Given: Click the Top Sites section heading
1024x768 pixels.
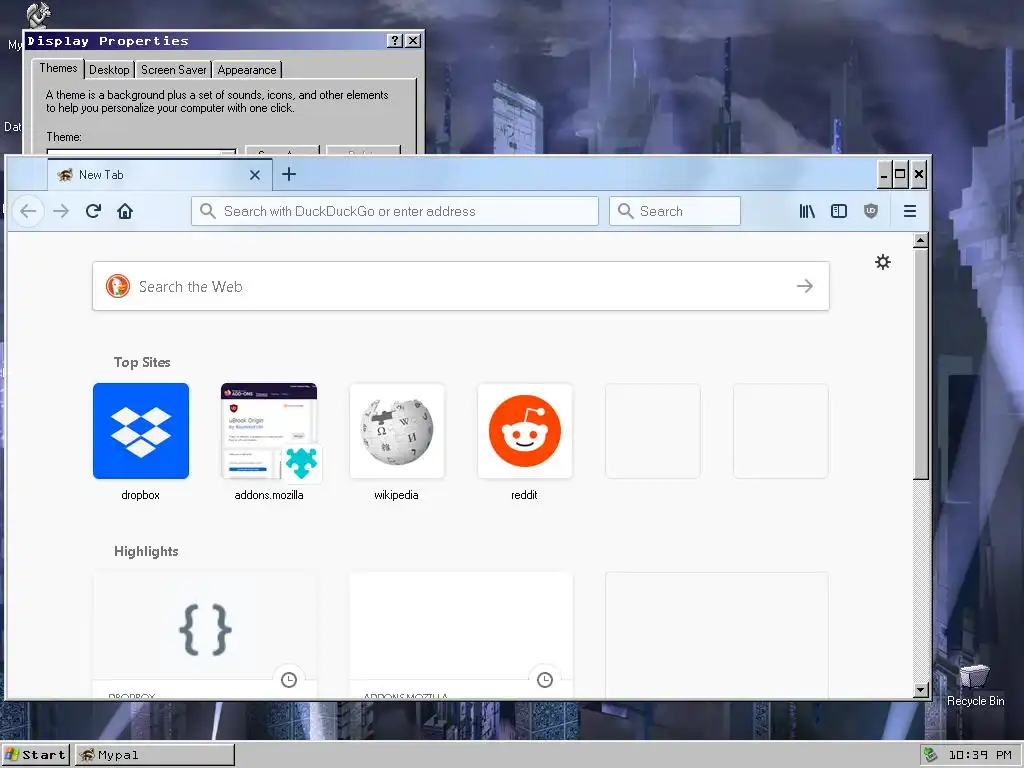Looking at the screenshot, I should tap(142, 362).
